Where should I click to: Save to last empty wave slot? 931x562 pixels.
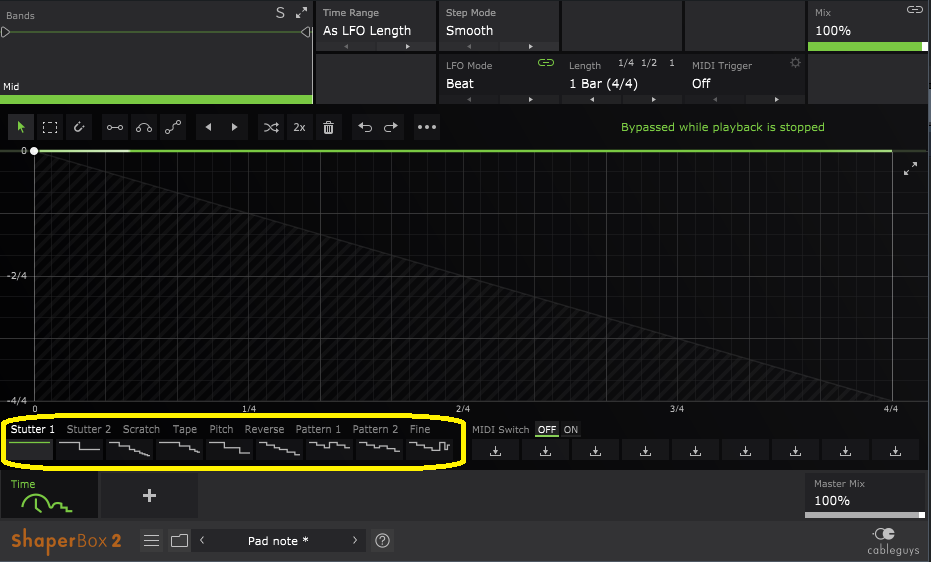pos(895,450)
